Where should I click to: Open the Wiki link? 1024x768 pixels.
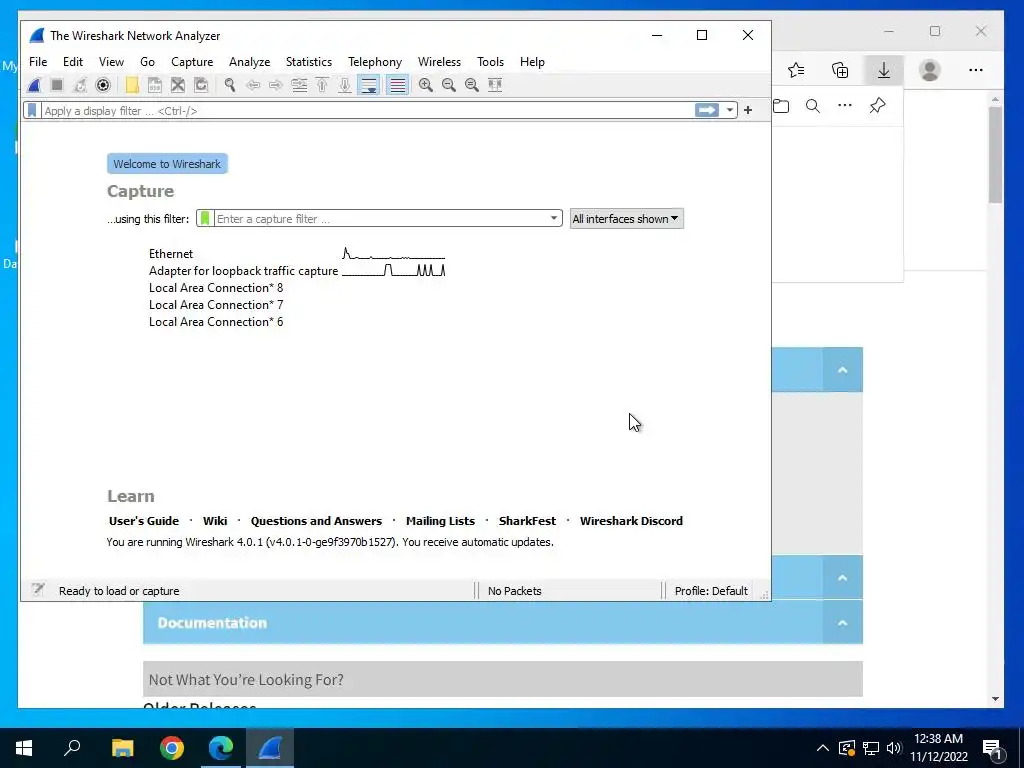pos(215,520)
